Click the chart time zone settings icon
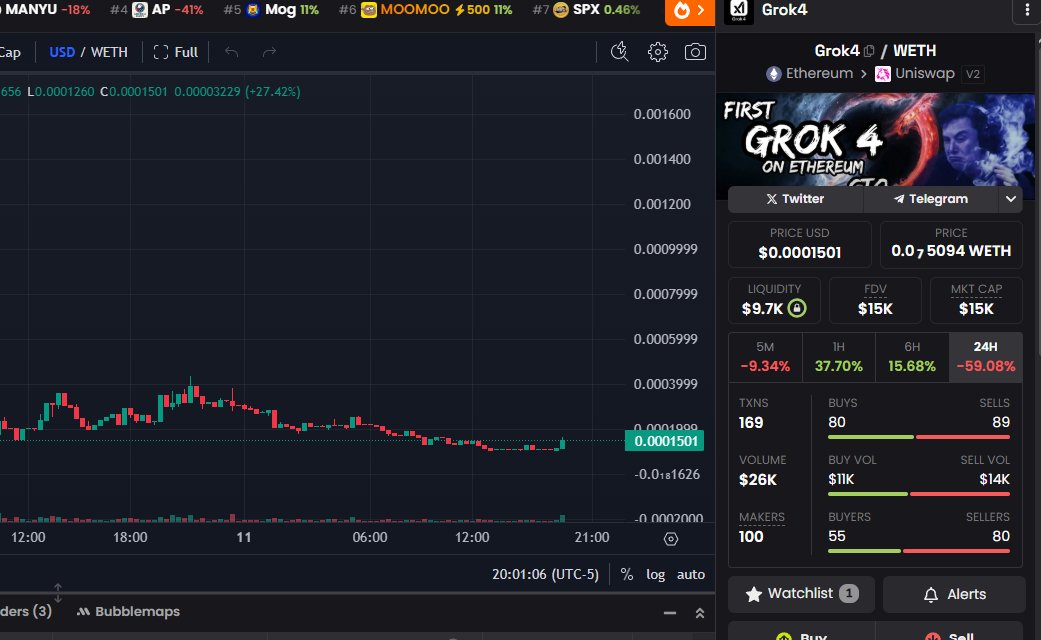Image resolution: width=1041 pixels, height=640 pixels. [671, 539]
